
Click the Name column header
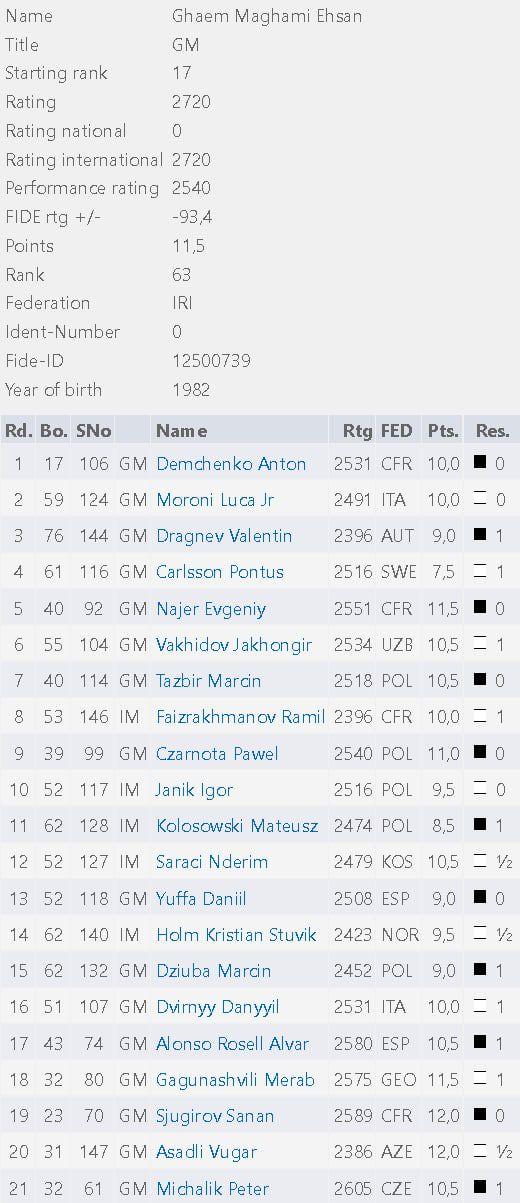[182, 431]
